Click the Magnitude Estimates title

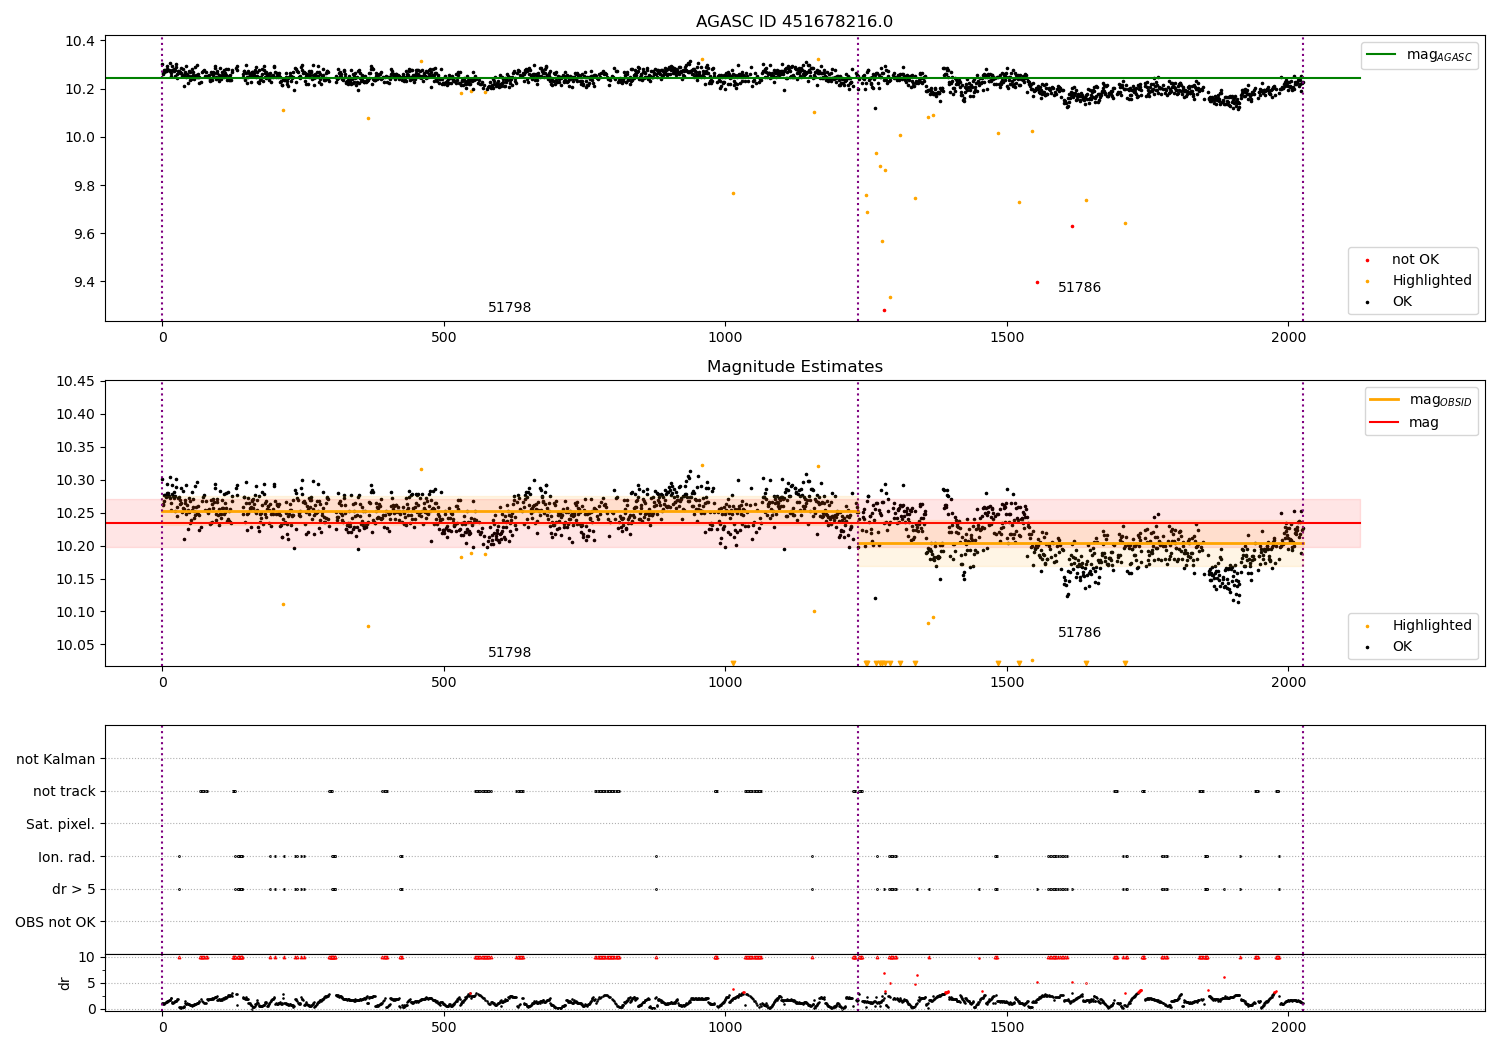[x=794, y=367]
